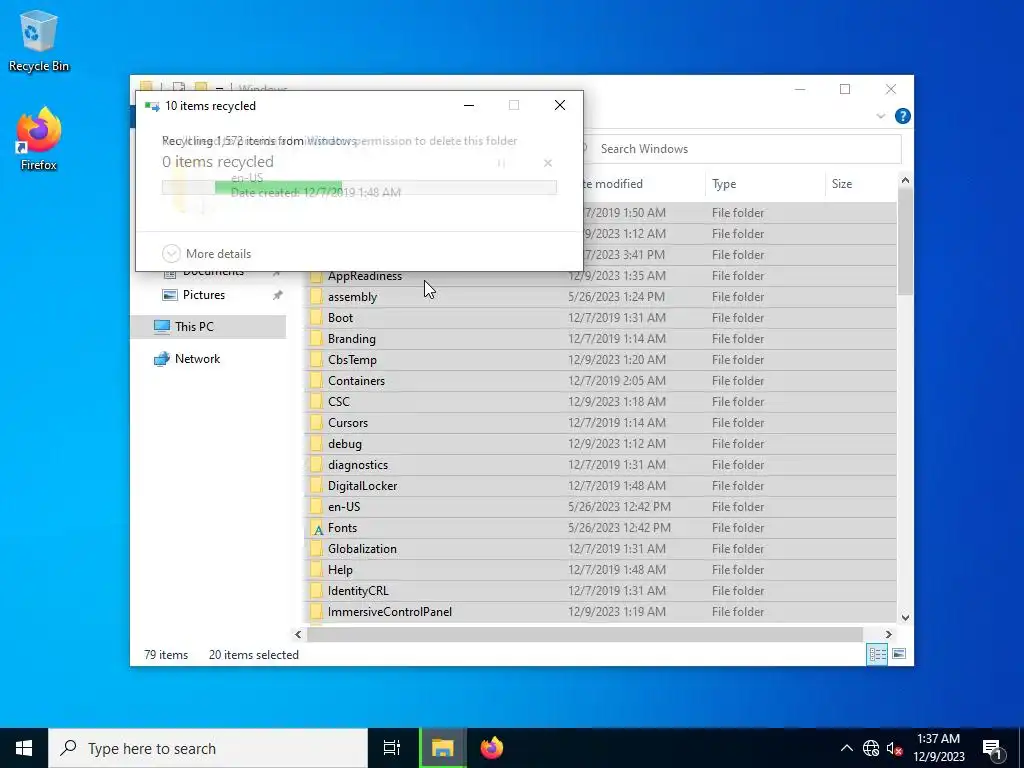Switch to details view layout icon

pyautogui.click(x=877, y=654)
